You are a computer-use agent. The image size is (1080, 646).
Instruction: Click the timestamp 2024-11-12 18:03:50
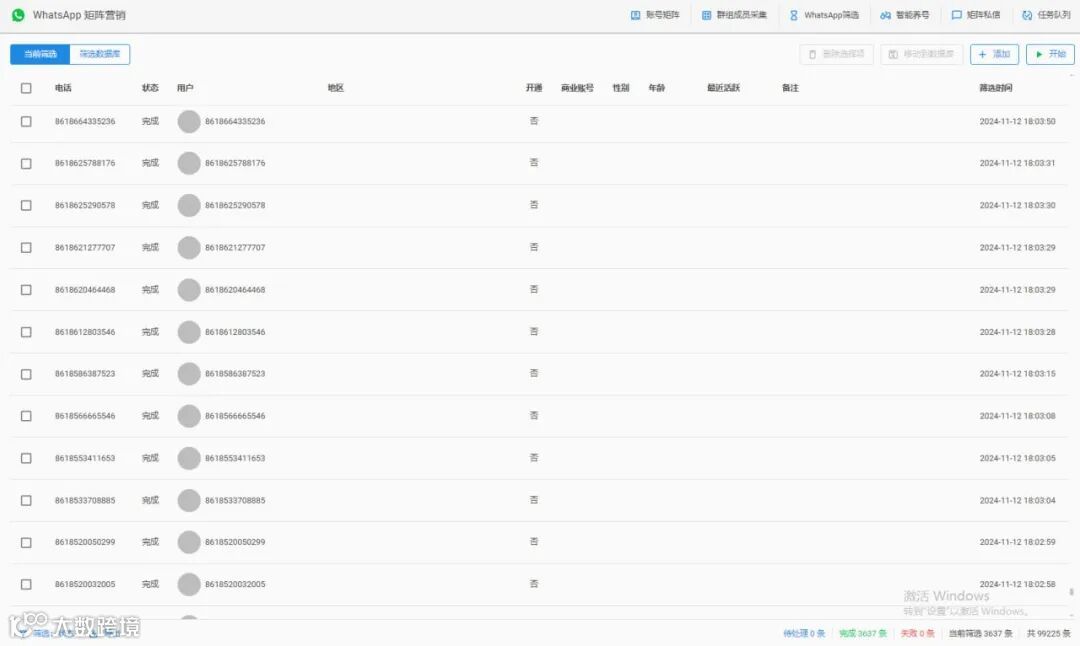pyautogui.click(x=1017, y=121)
